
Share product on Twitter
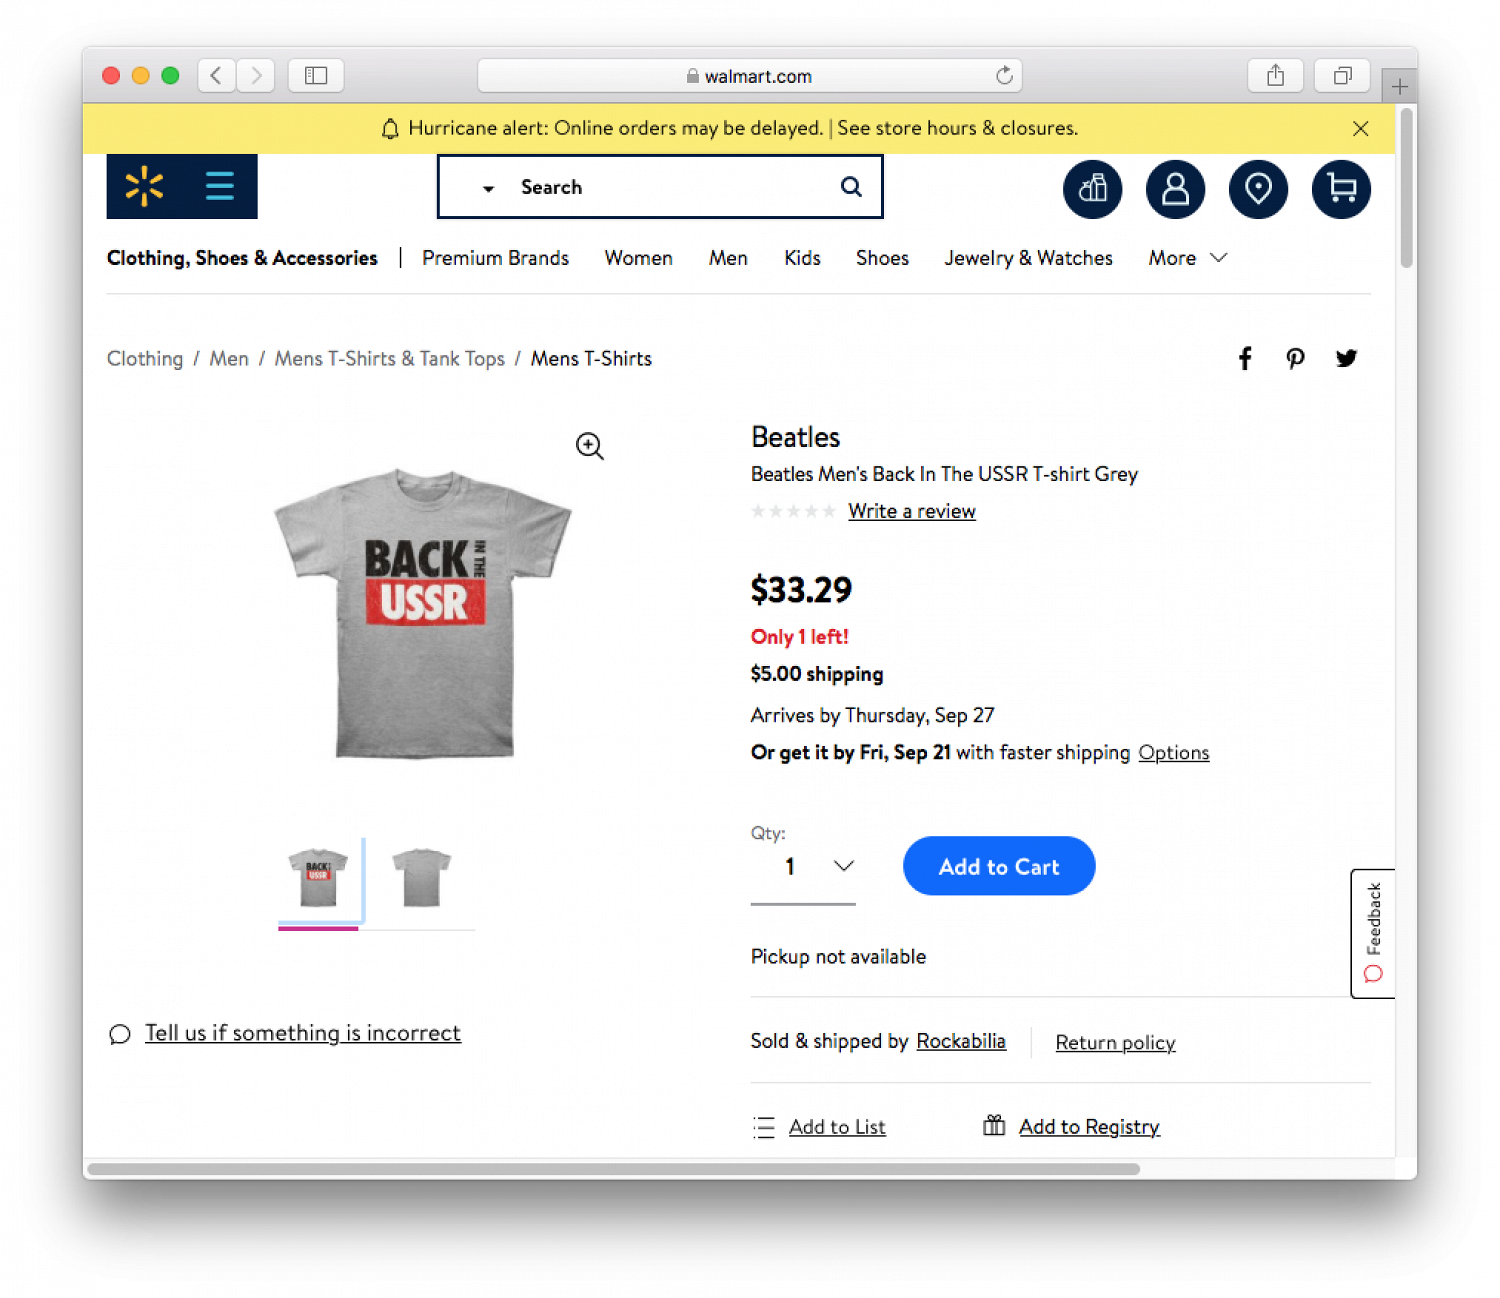click(1346, 358)
